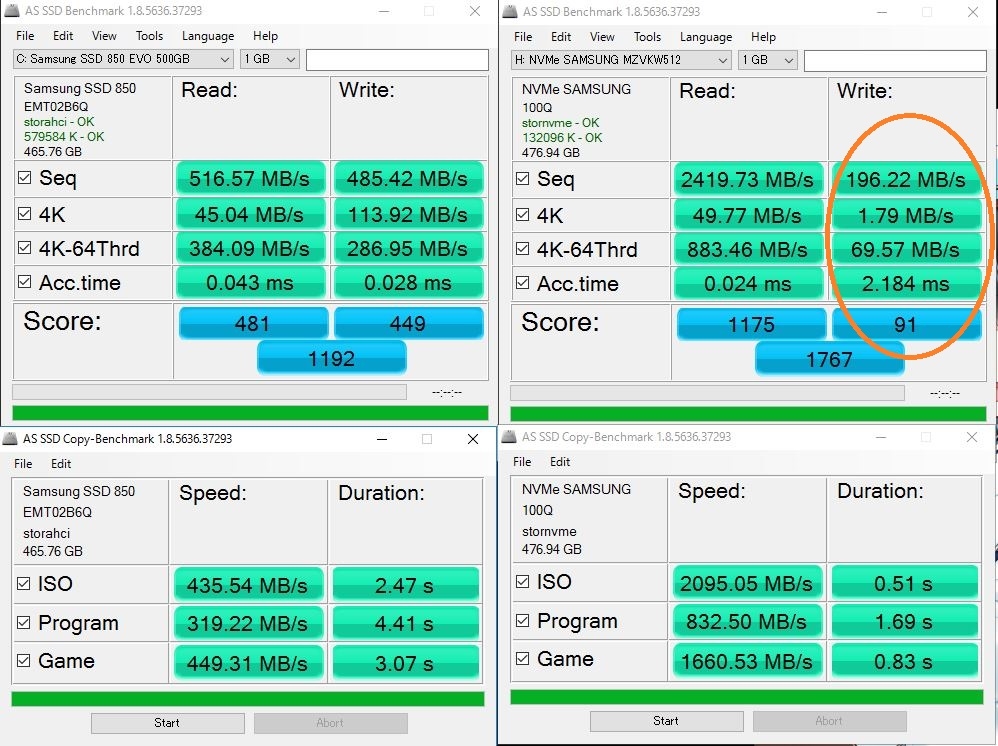998x746 pixels.
Task: Toggle Program checkbox in NVMe copy benchmark
Action: coord(523,621)
